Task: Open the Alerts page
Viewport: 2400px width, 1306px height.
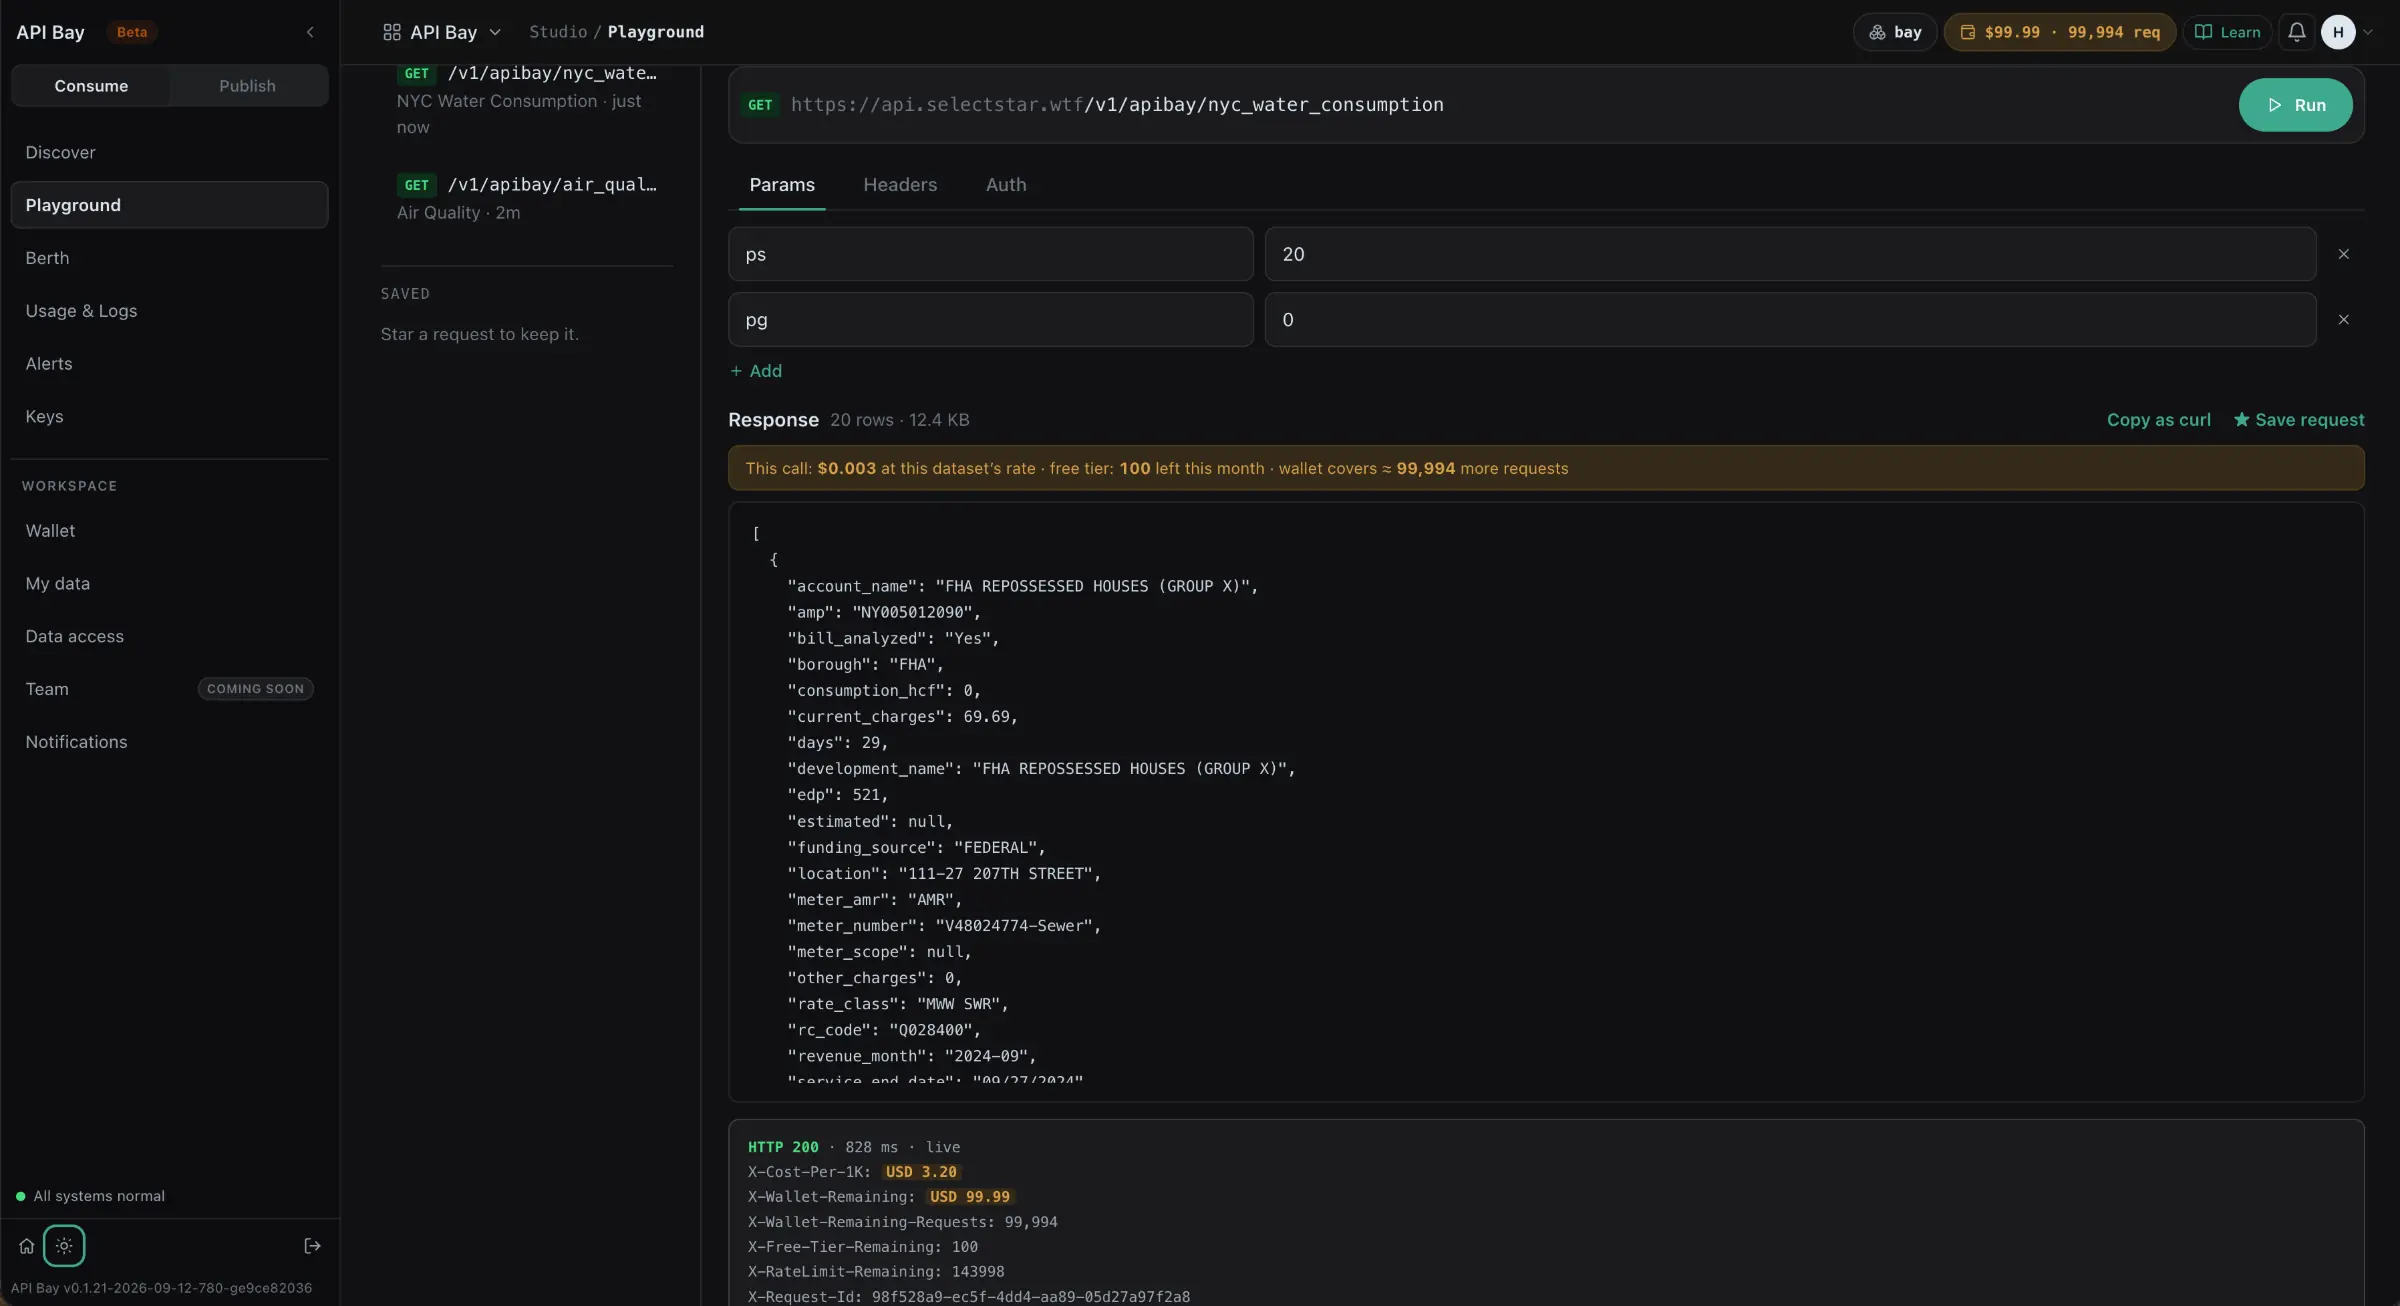Action: [x=169, y=364]
